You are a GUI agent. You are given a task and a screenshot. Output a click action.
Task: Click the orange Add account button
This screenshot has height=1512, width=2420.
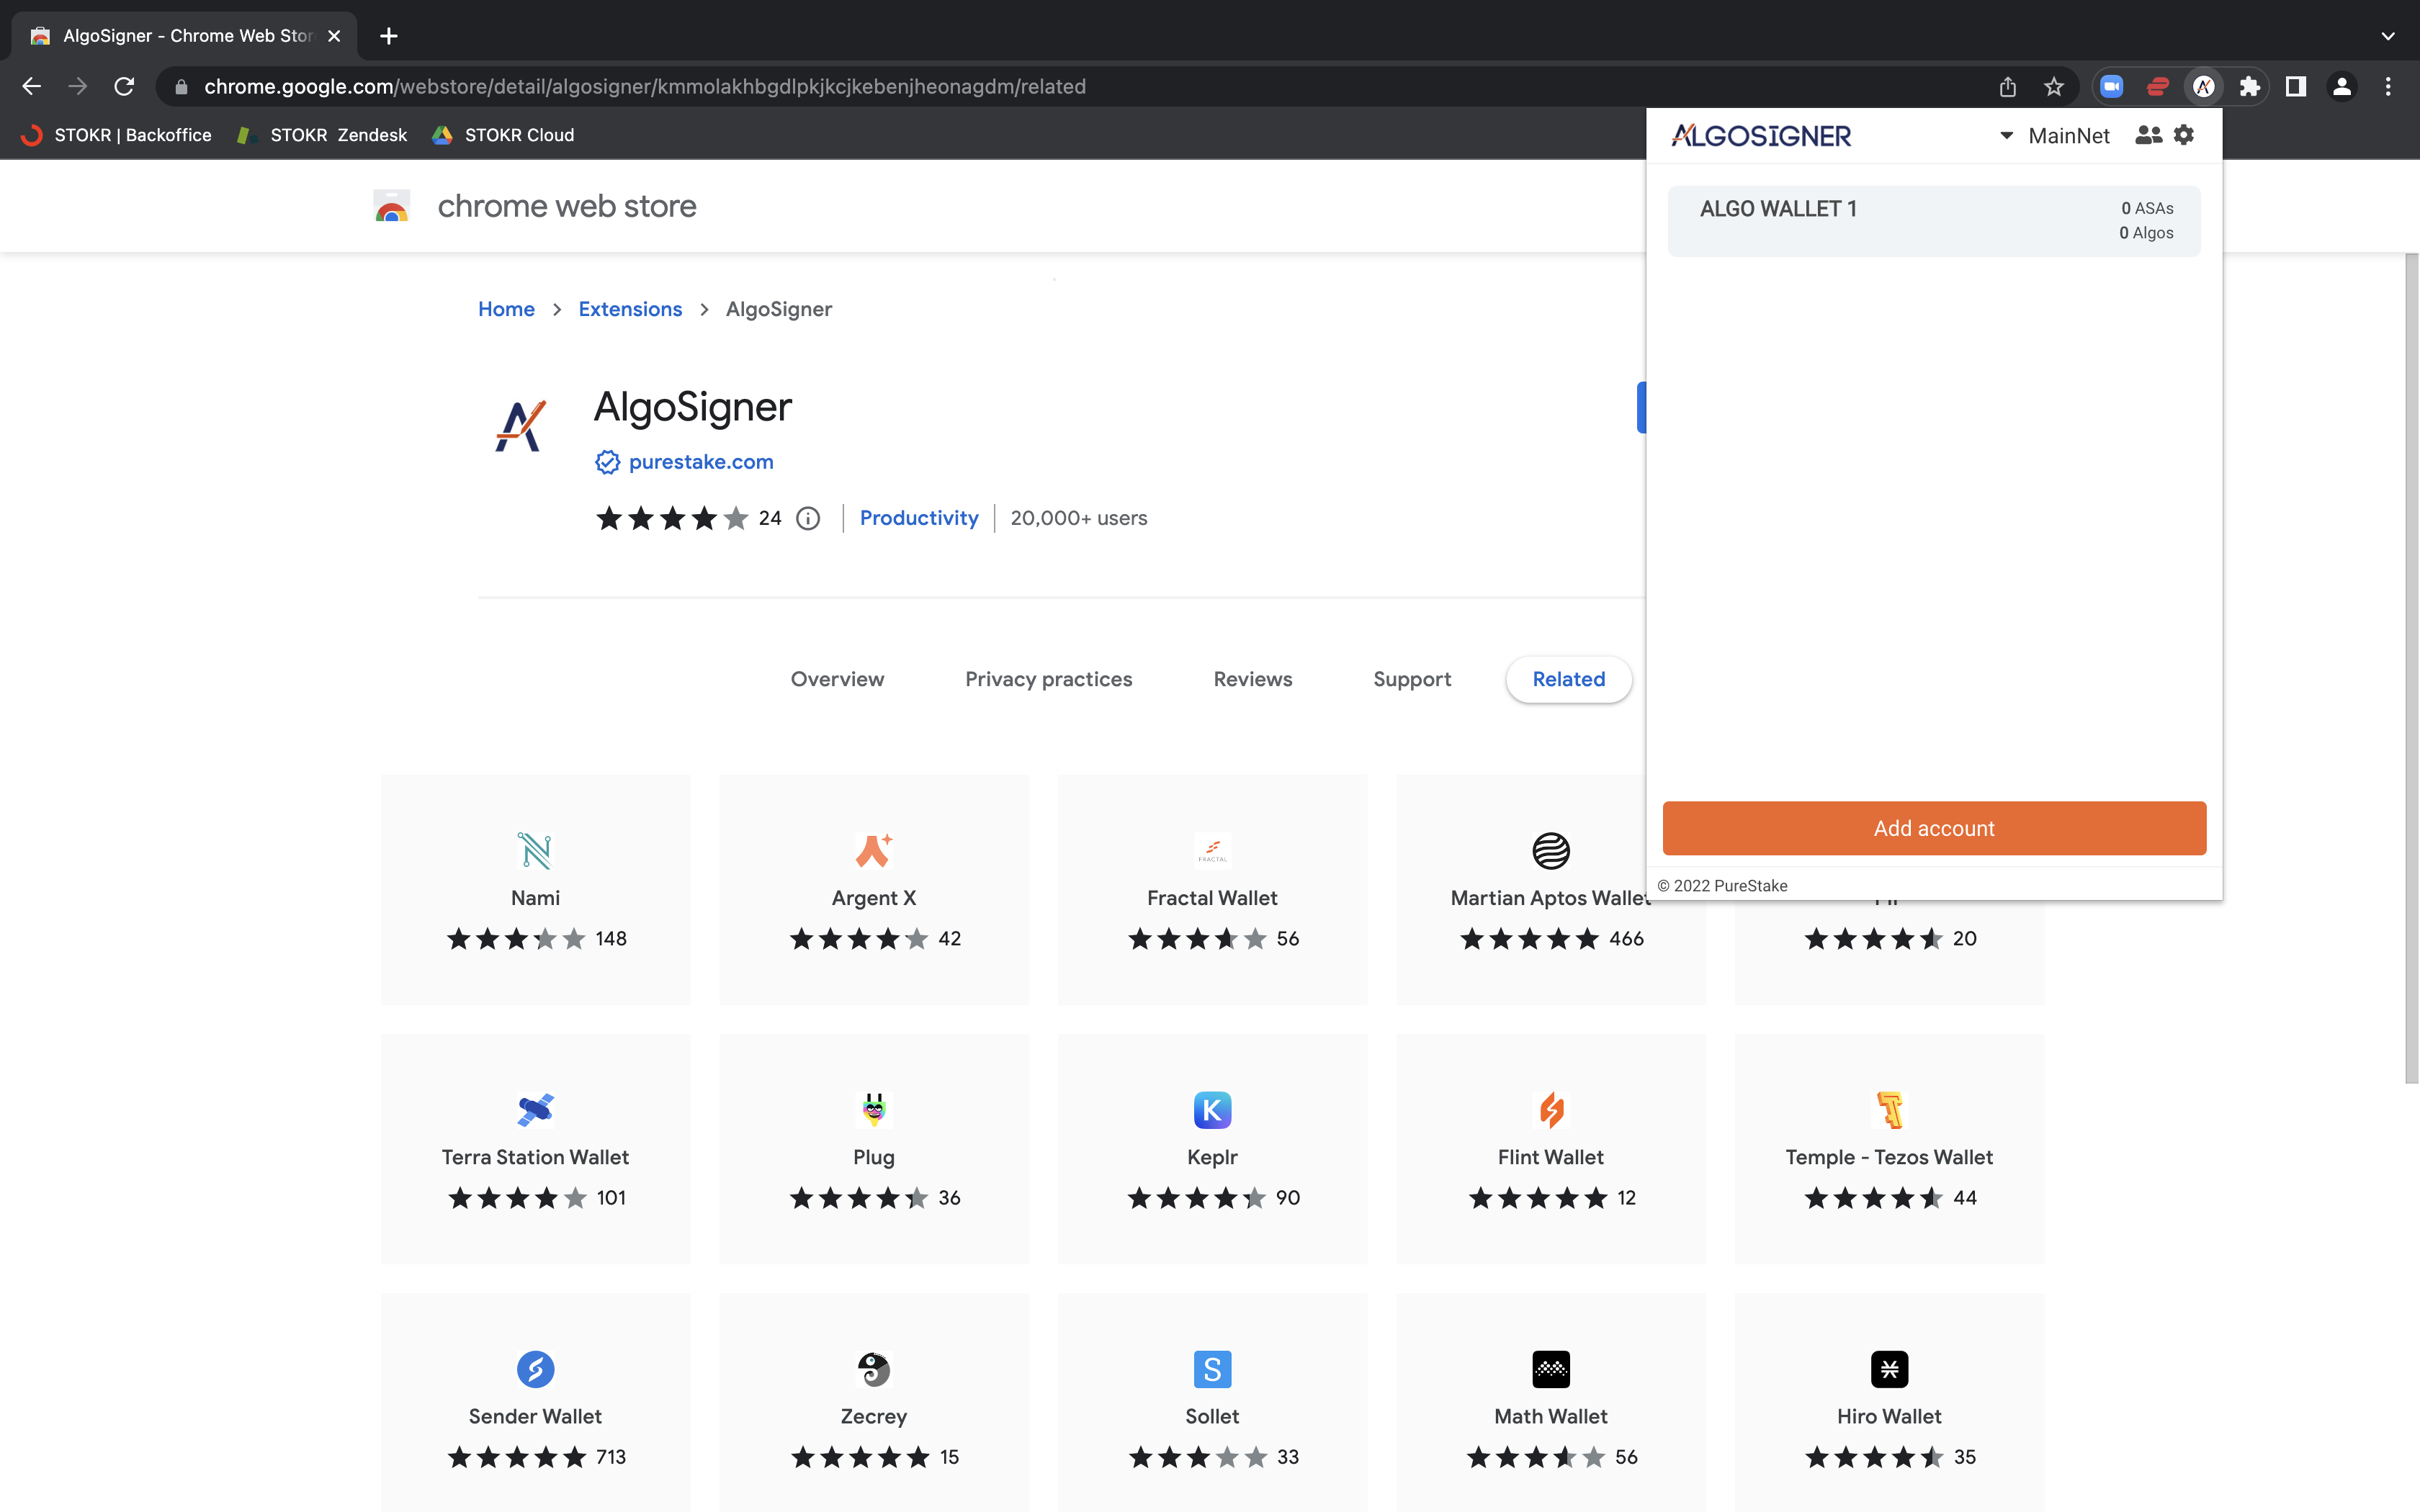point(1934,828)
